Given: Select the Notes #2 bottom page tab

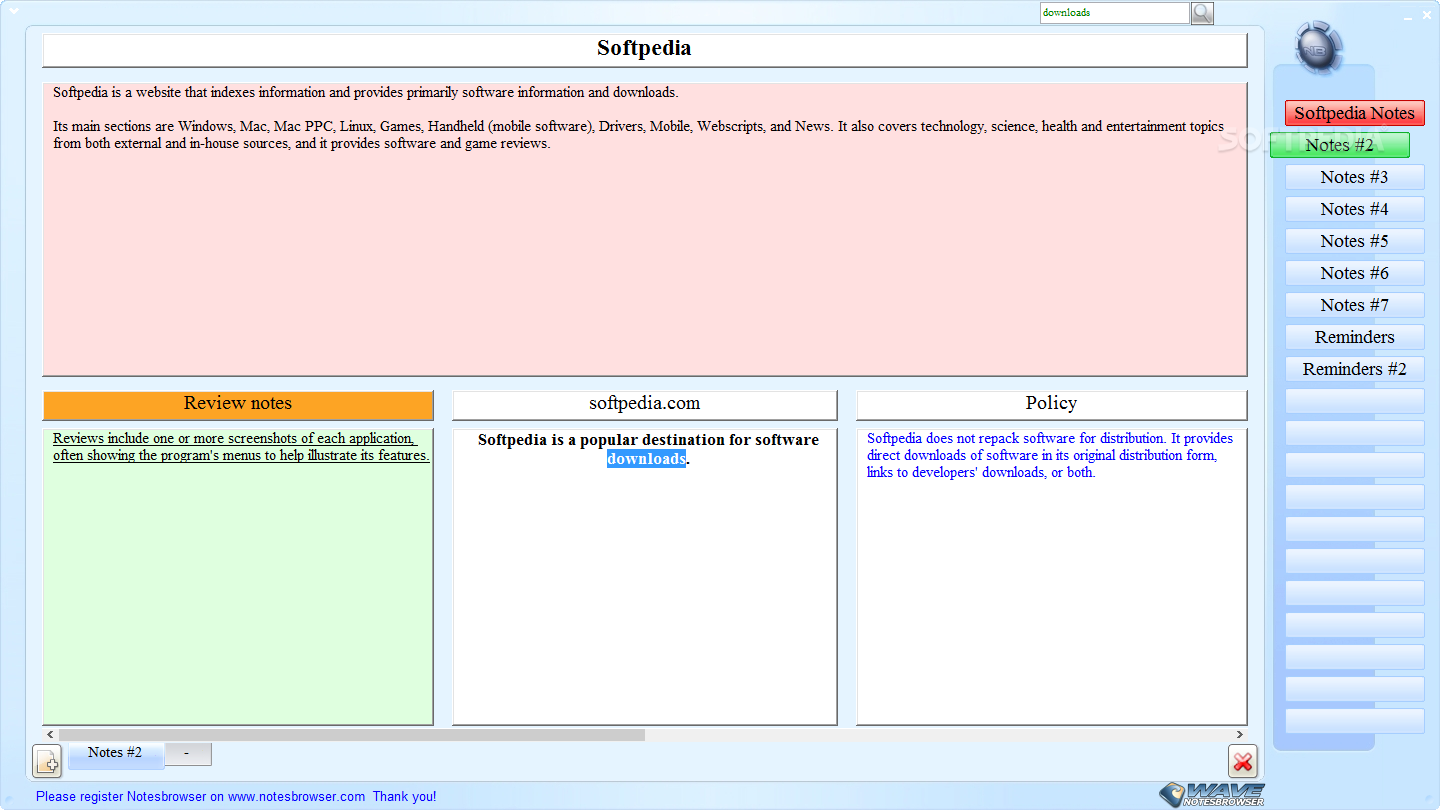Looking at the screenshot, I should pyautogui.click(x=115, y=754).
